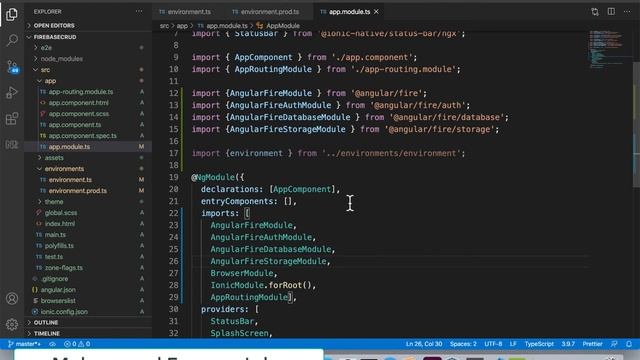Click the src breadcrumb segment
The width and height of the screenshot is (640, 360).
(x=164, y=26)
